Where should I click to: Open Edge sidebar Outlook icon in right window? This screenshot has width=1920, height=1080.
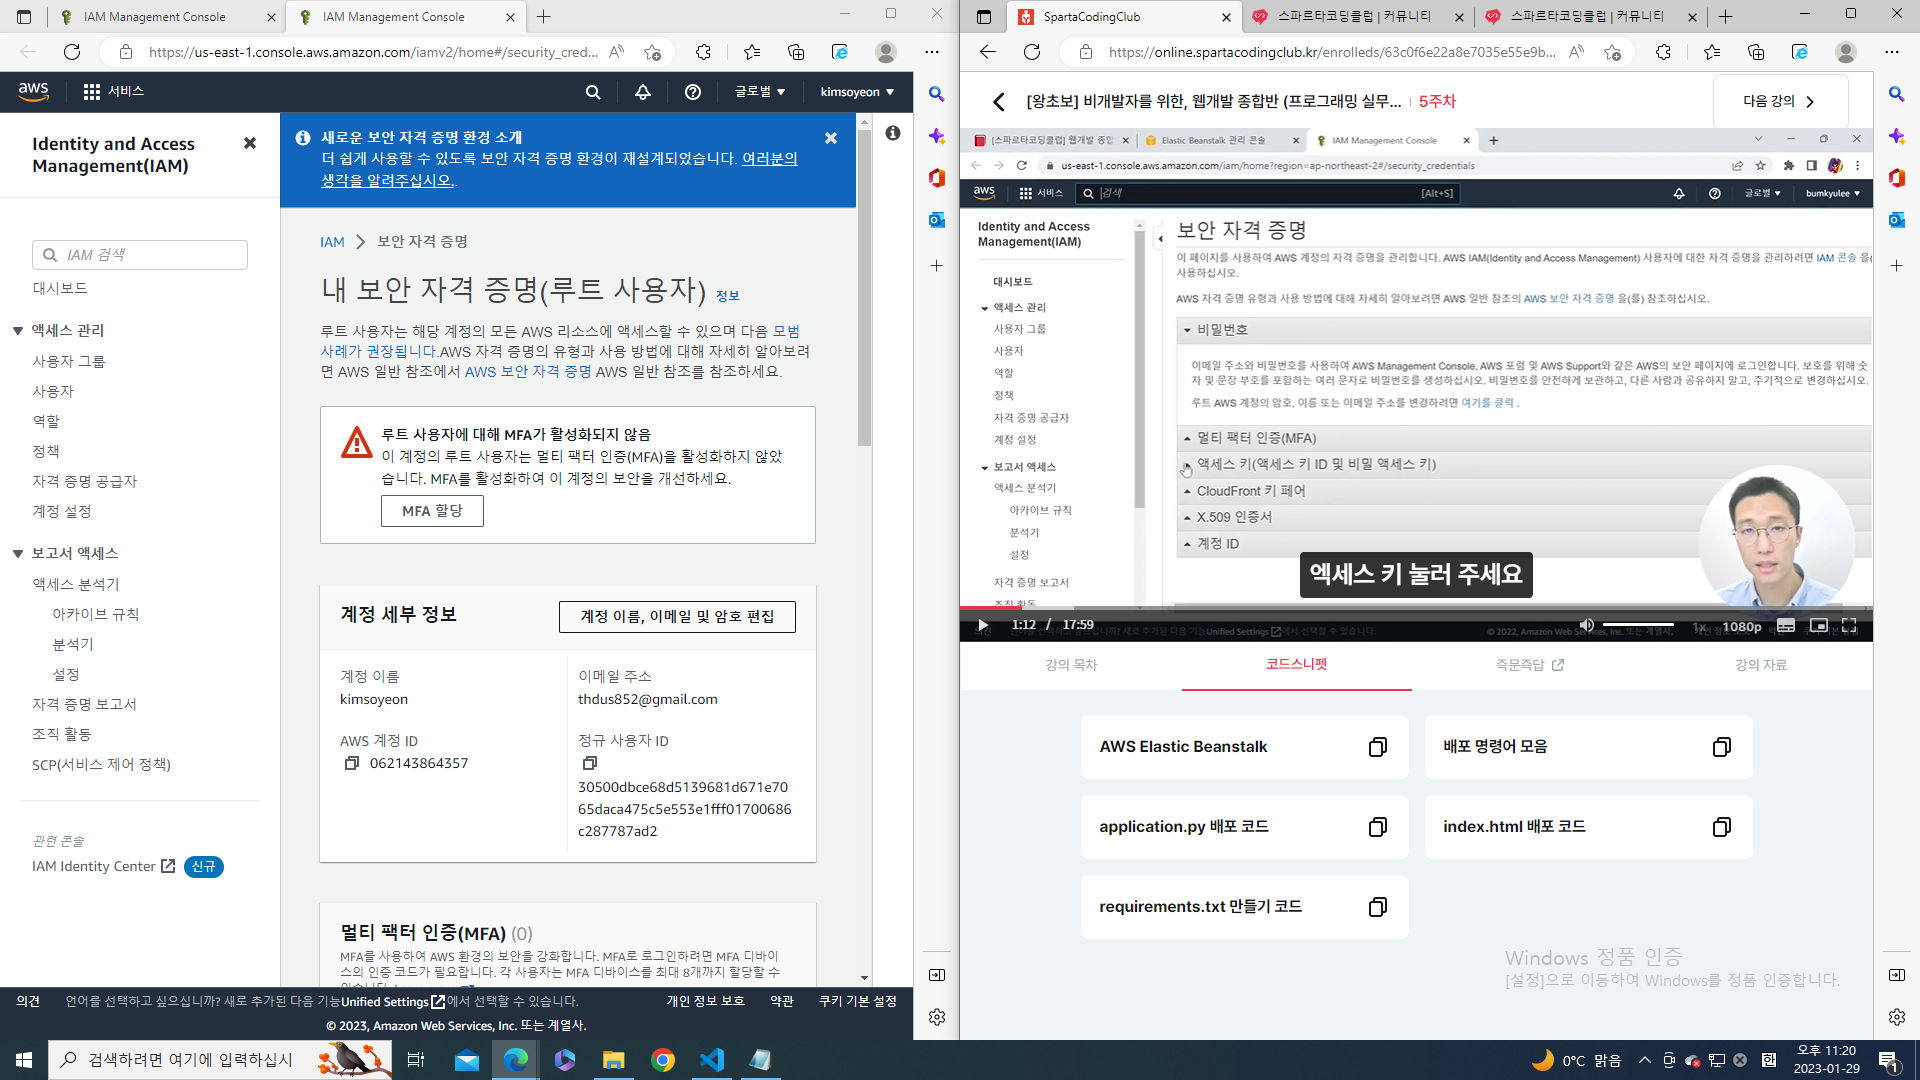click(1897, 220)
